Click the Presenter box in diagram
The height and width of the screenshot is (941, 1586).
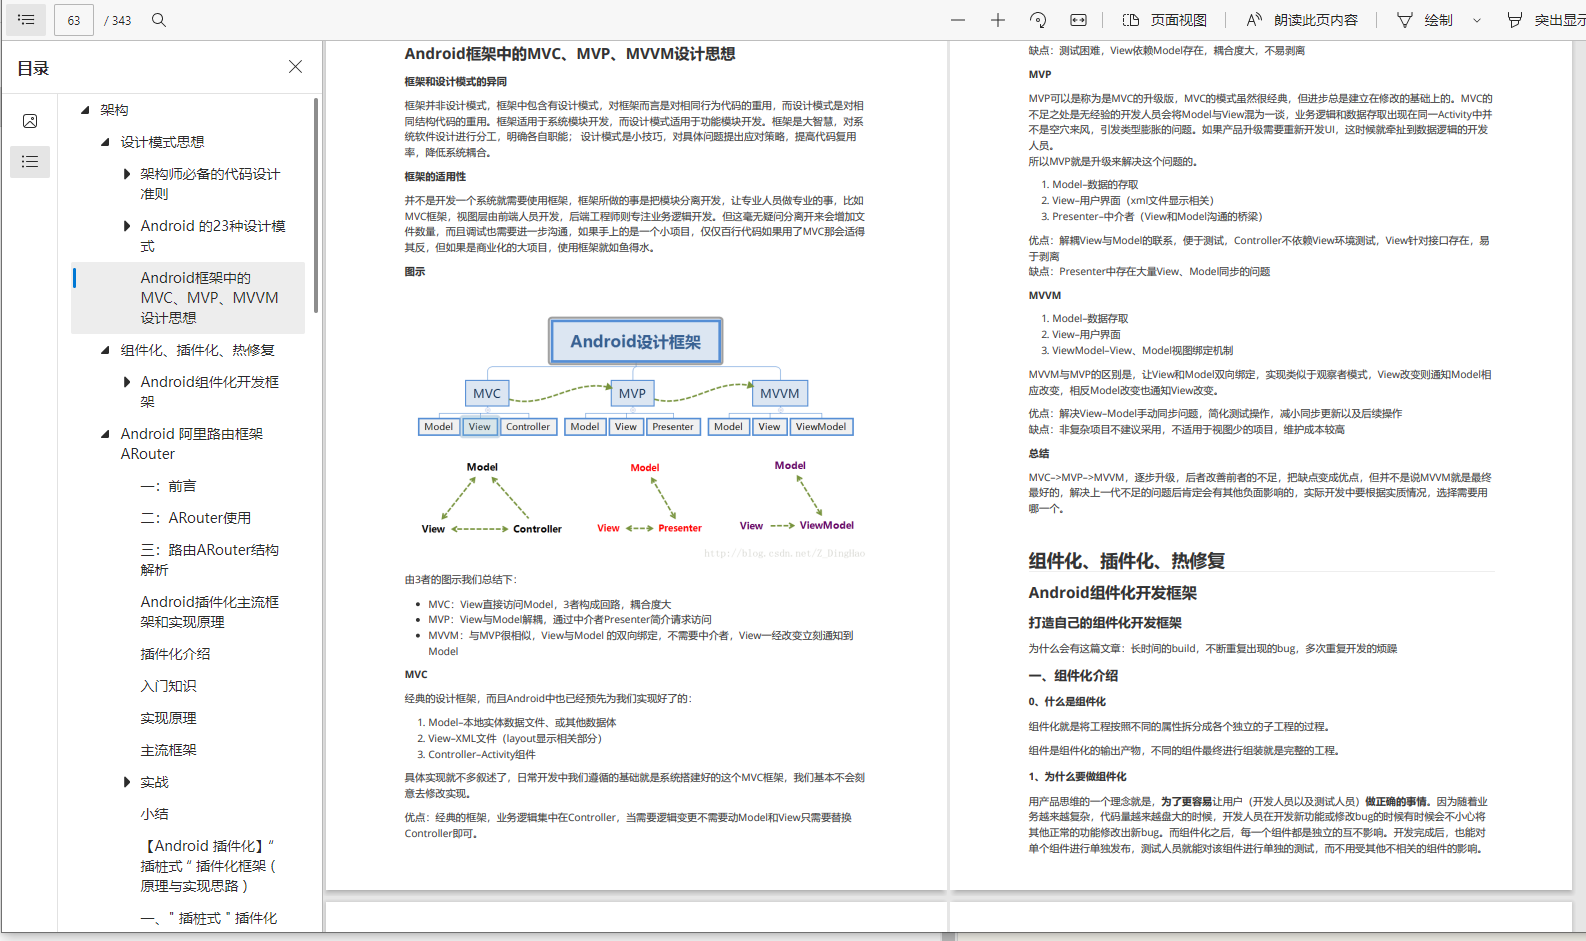click(x=673, y=427)
